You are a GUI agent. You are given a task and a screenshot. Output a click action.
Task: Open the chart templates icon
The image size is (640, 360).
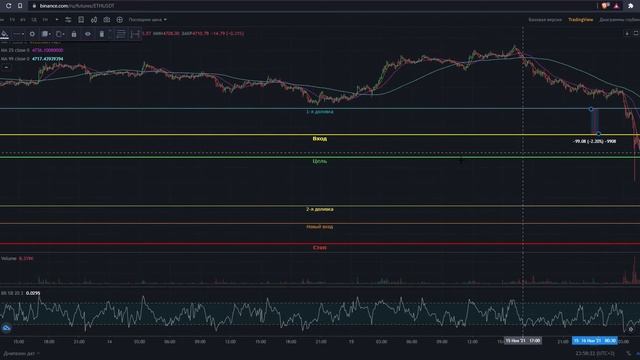click(81, 20)
